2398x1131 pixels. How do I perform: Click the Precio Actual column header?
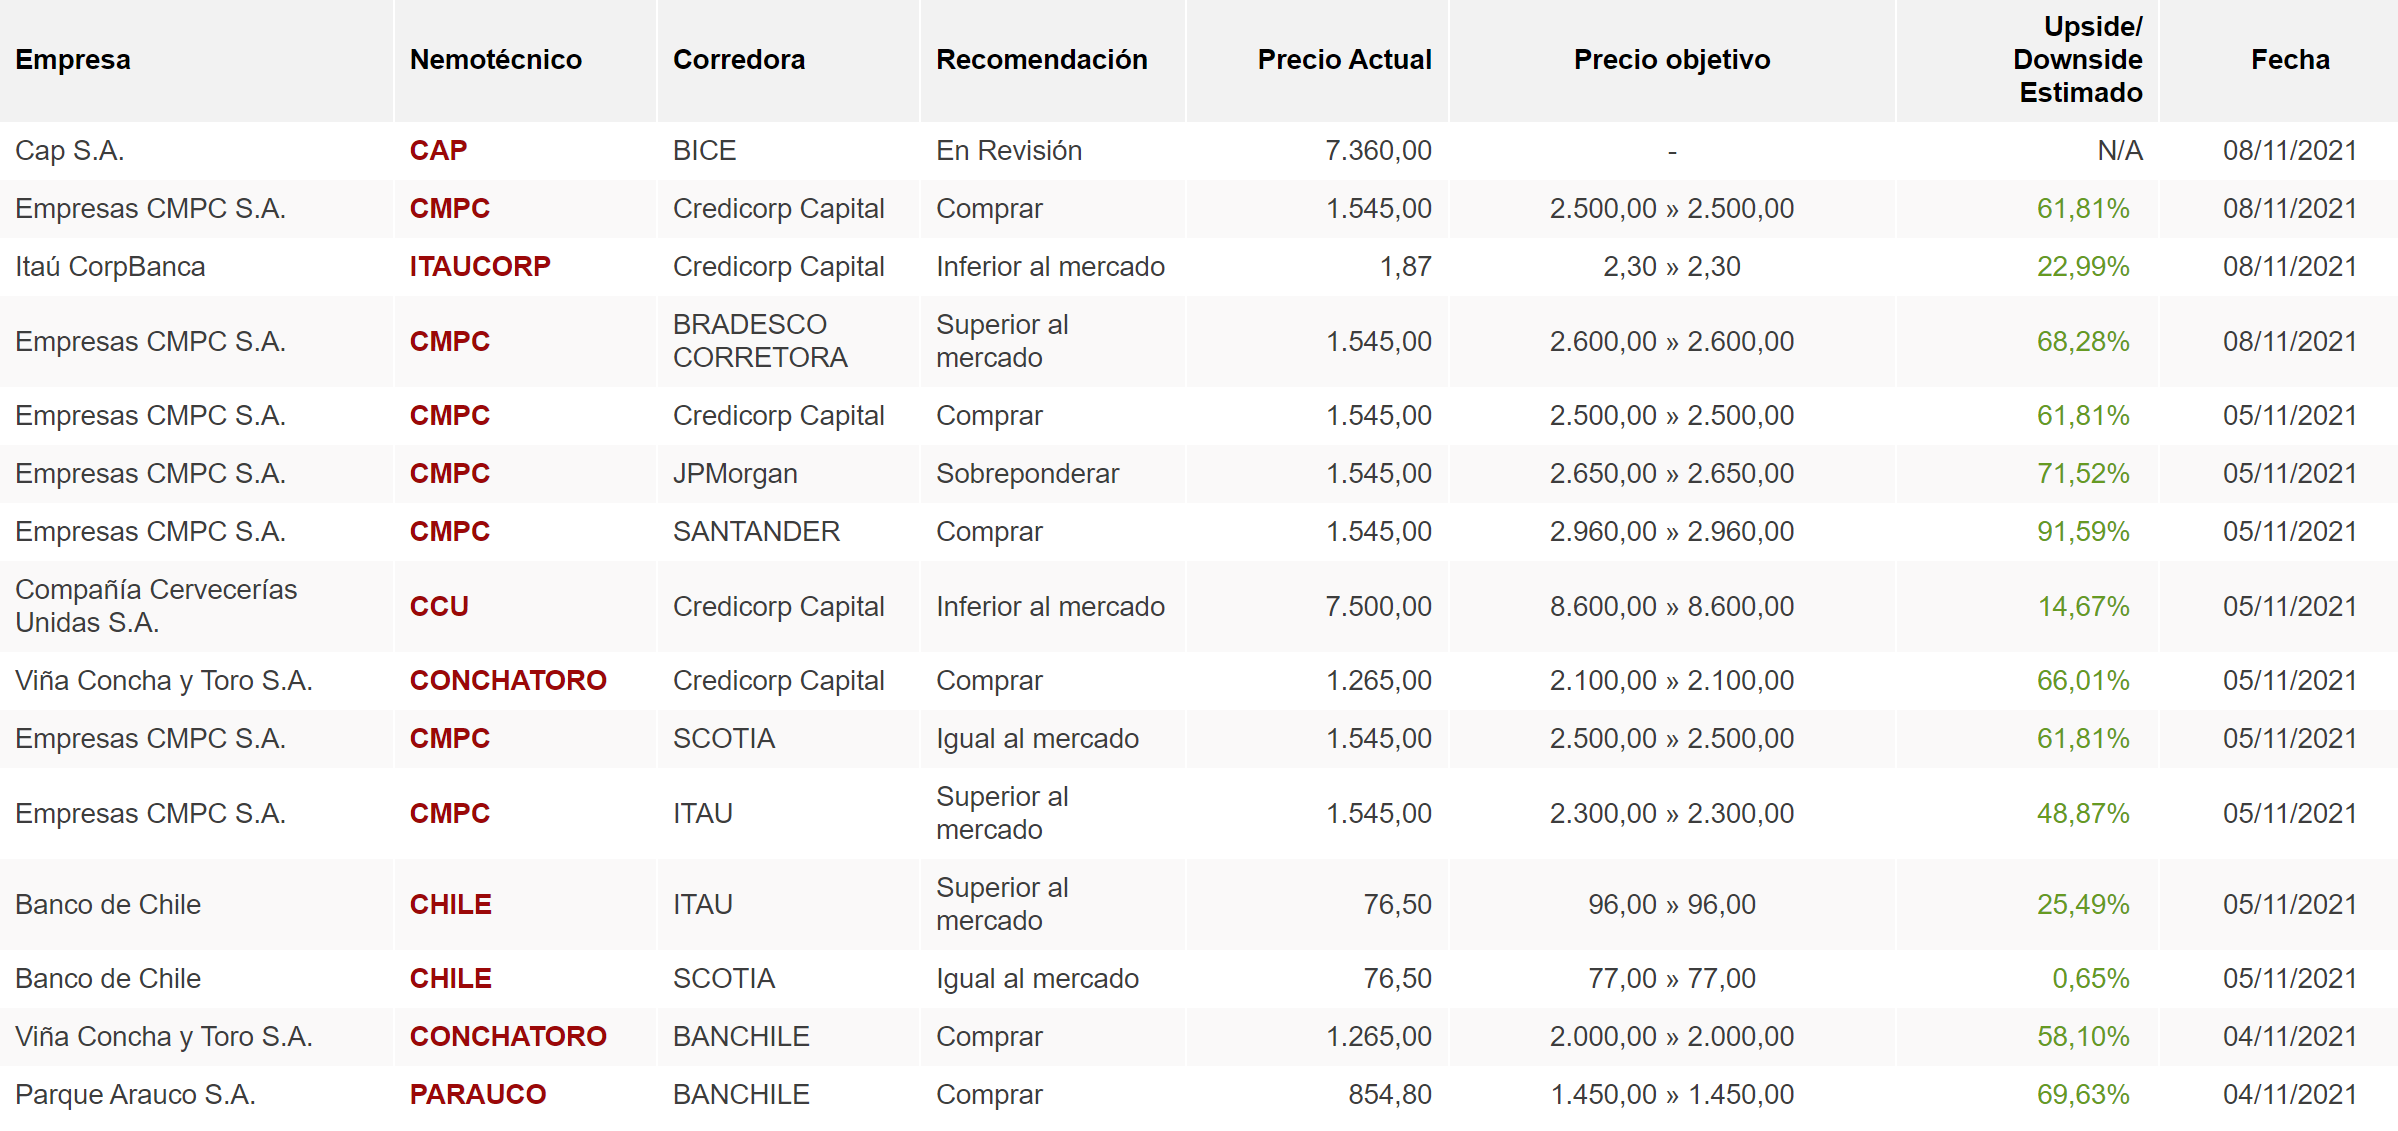coord(1344,60)
